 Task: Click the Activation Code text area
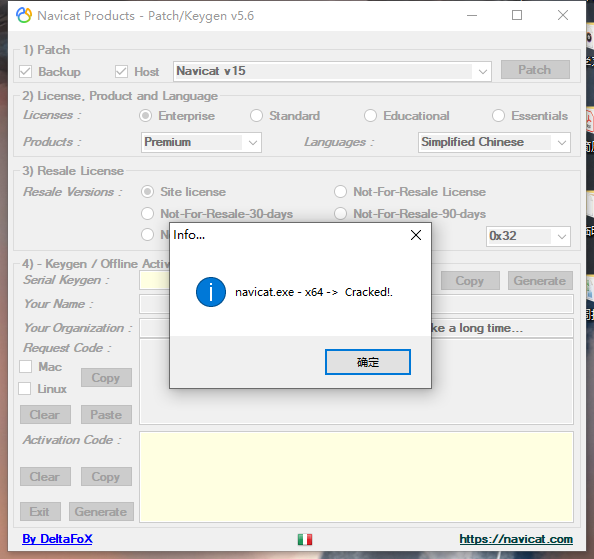click(x=356, y=477)
